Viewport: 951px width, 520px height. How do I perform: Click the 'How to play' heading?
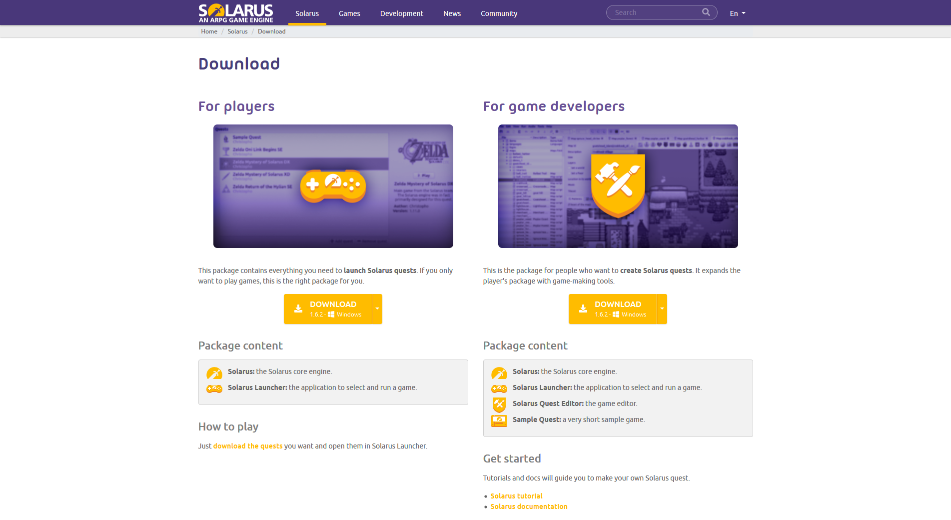(x=228, y=427)
